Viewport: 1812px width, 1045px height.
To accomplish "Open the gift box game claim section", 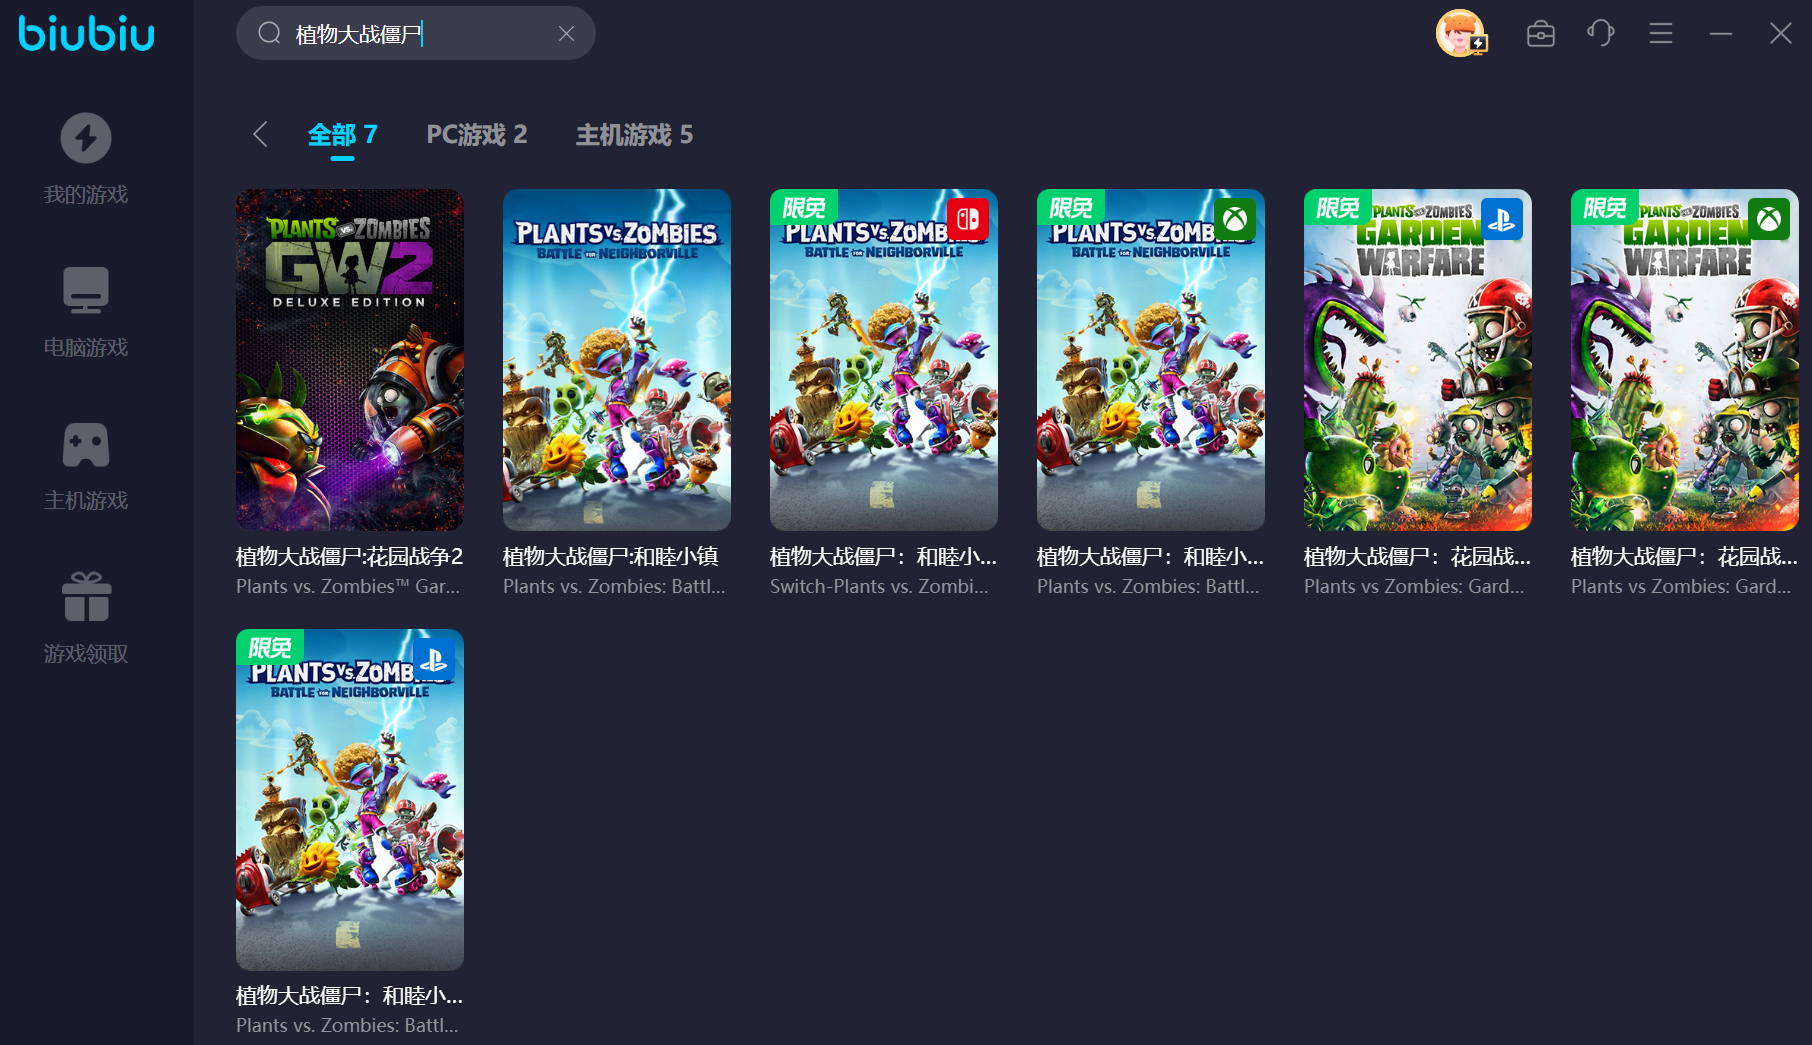I will pyautogui.click(x=86, y=597).
